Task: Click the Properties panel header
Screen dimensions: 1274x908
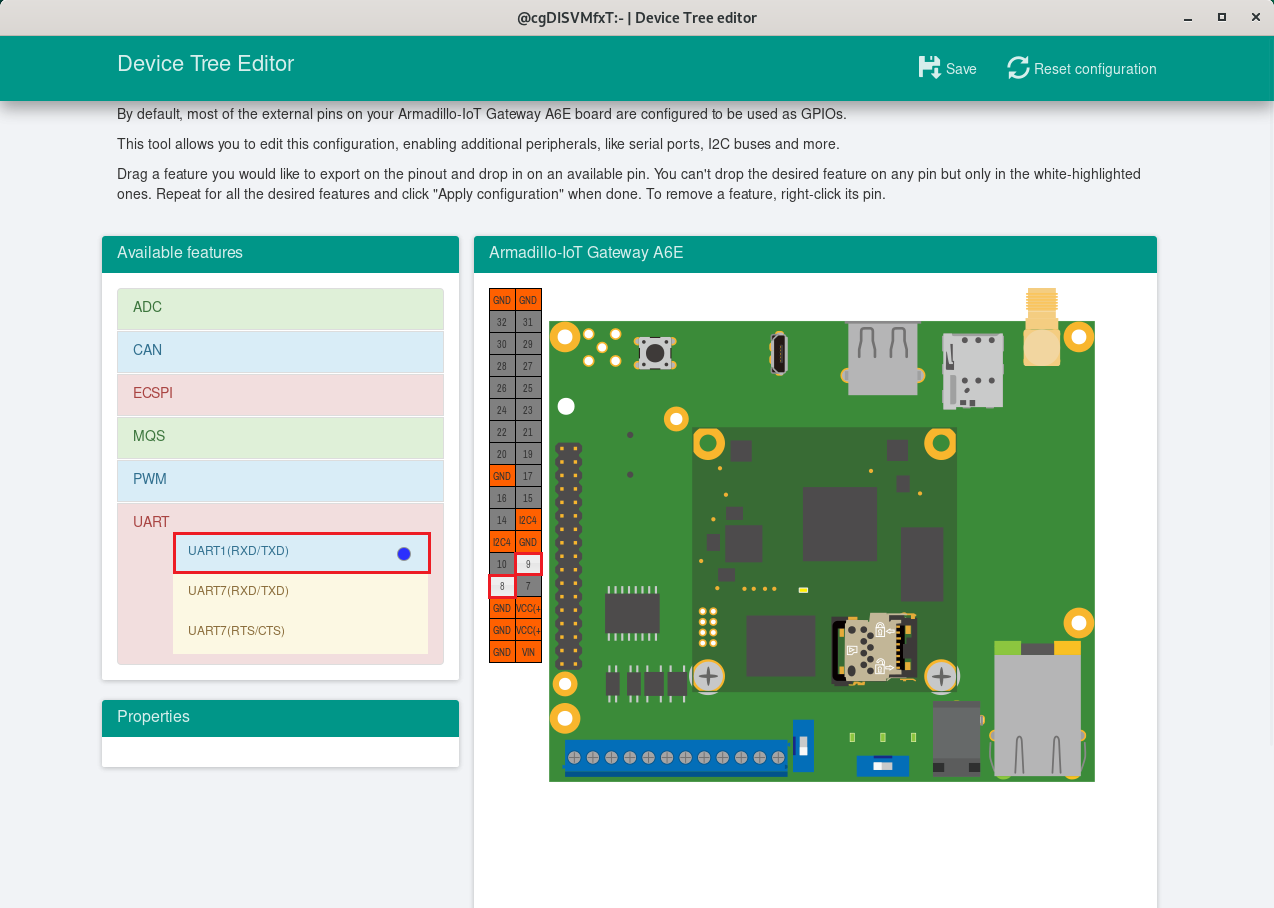Action: (x=280, y=717)
